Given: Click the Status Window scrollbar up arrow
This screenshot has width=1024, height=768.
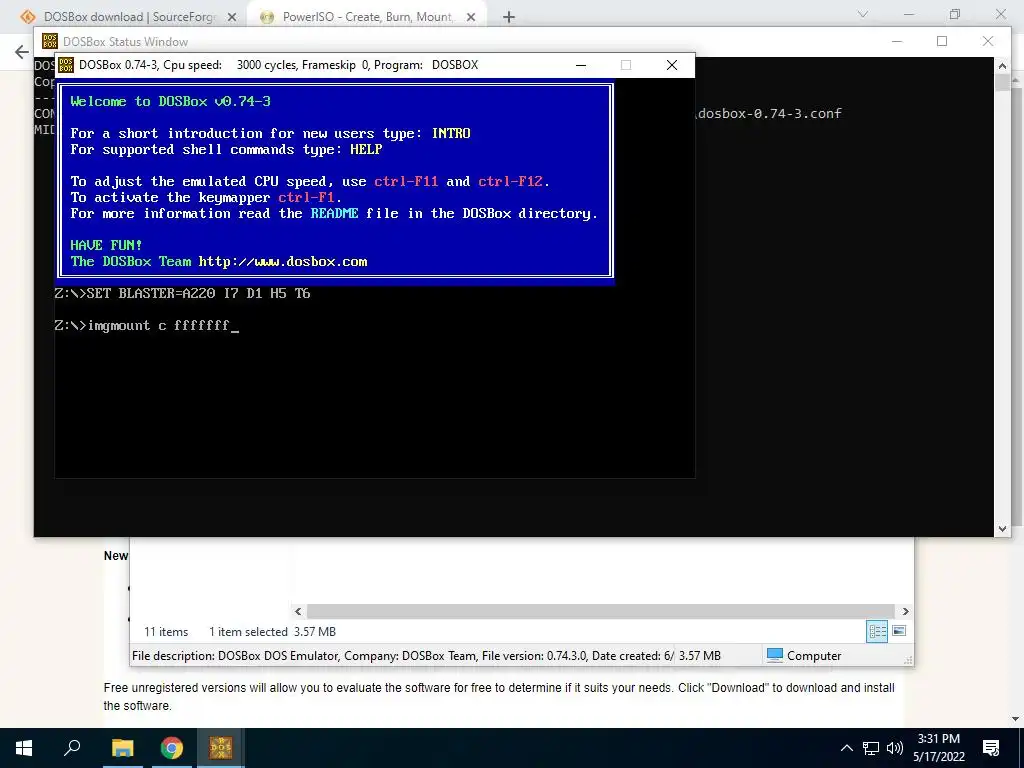Looking at the screenshot, I should 1002,66.
